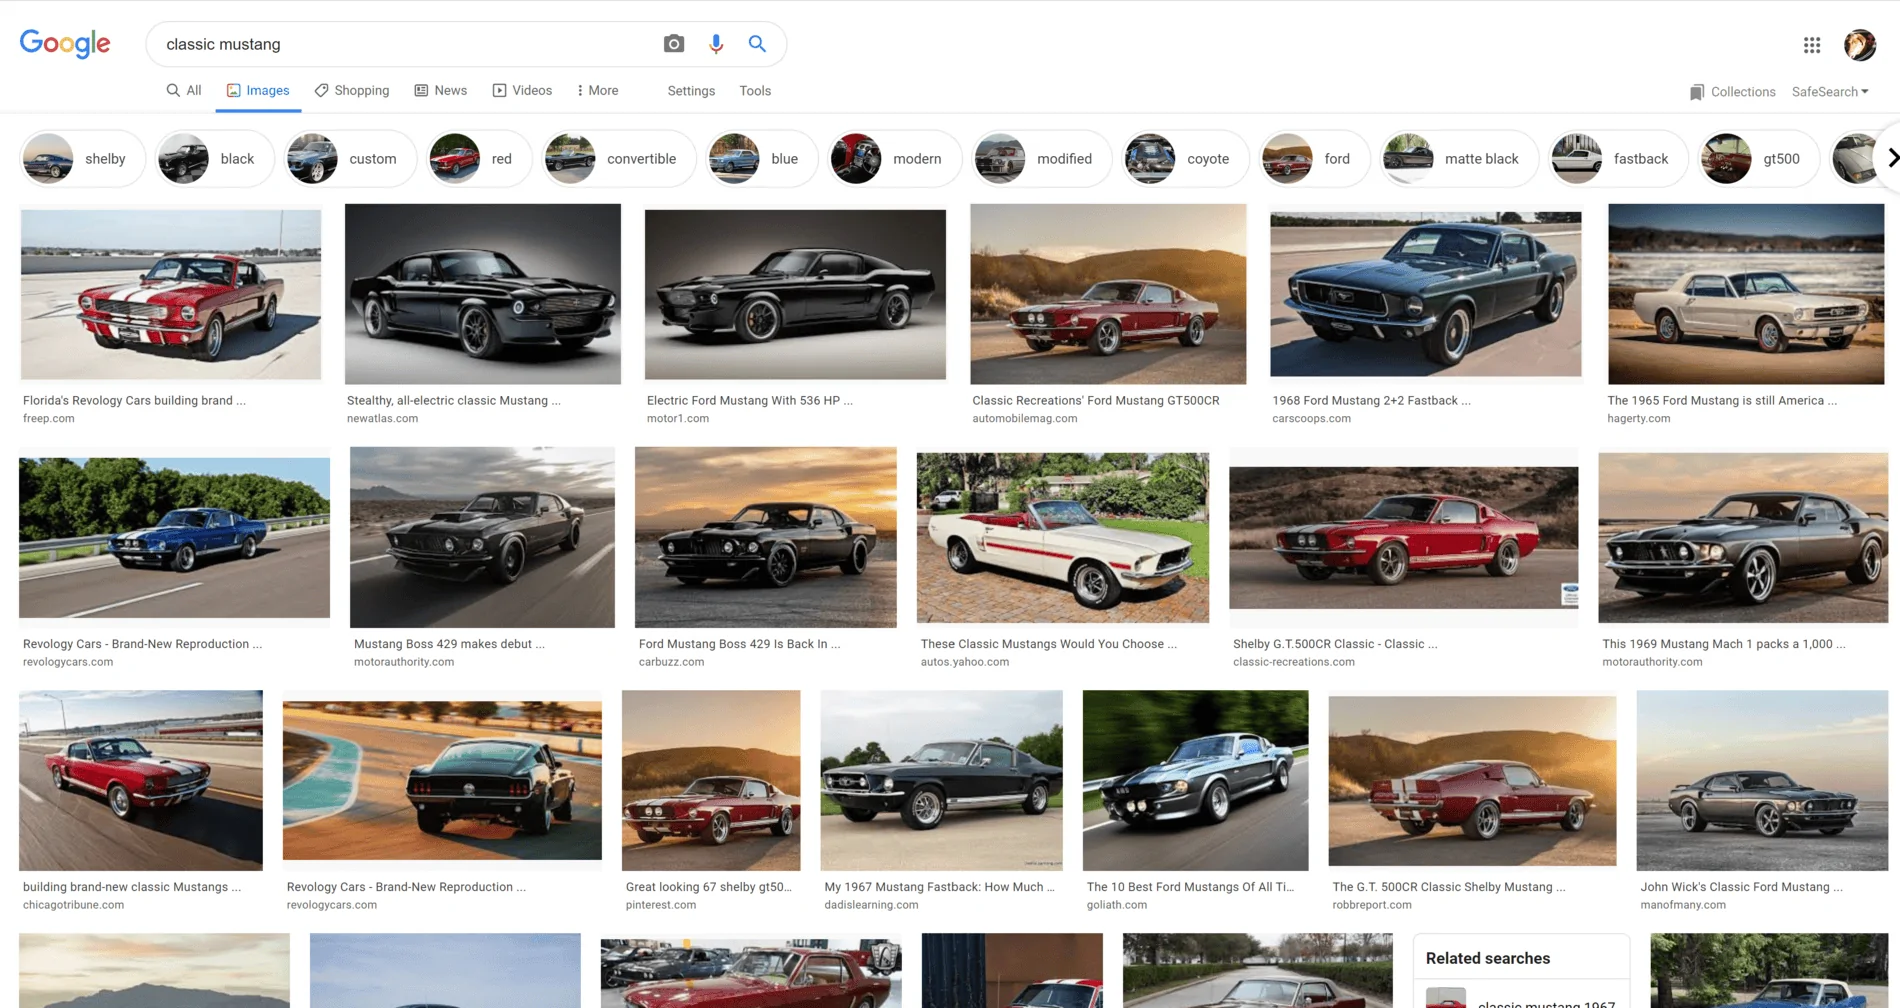The height and width of the screenshot is (1008, 1900).
Task: Expand the SafeSearch dropdown
Action: click(x=1830, y=92)
